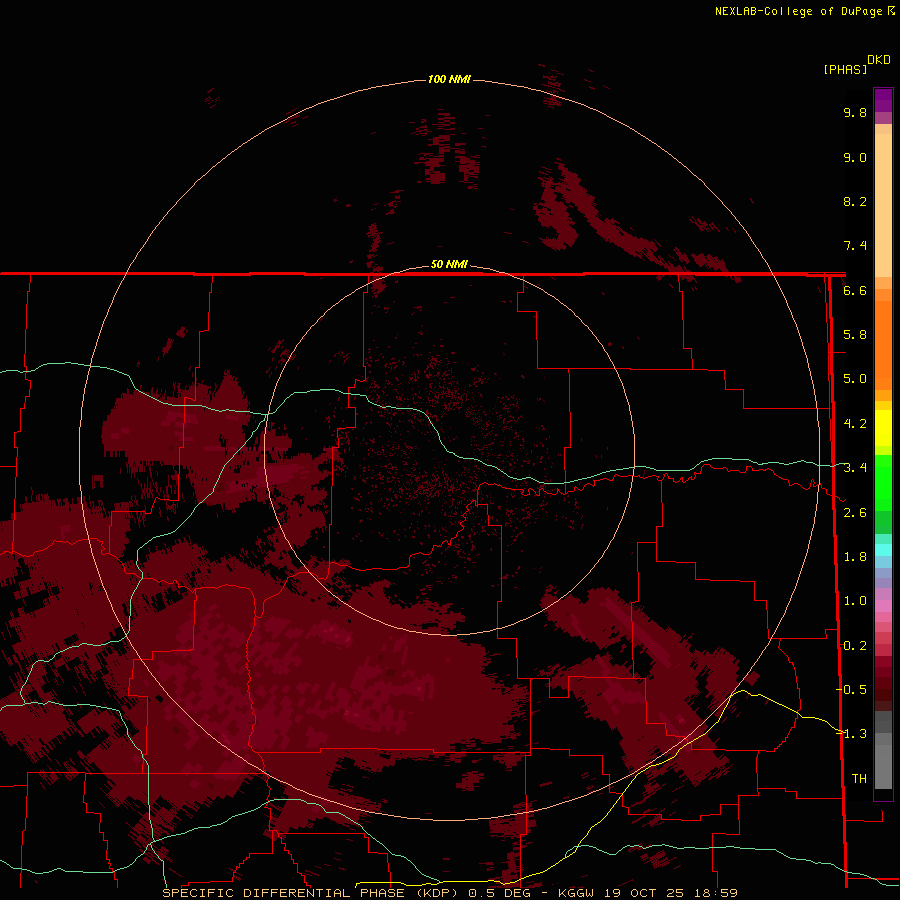Click the 0.2 scale label
900x900 pixels.
tap(855, 646)
